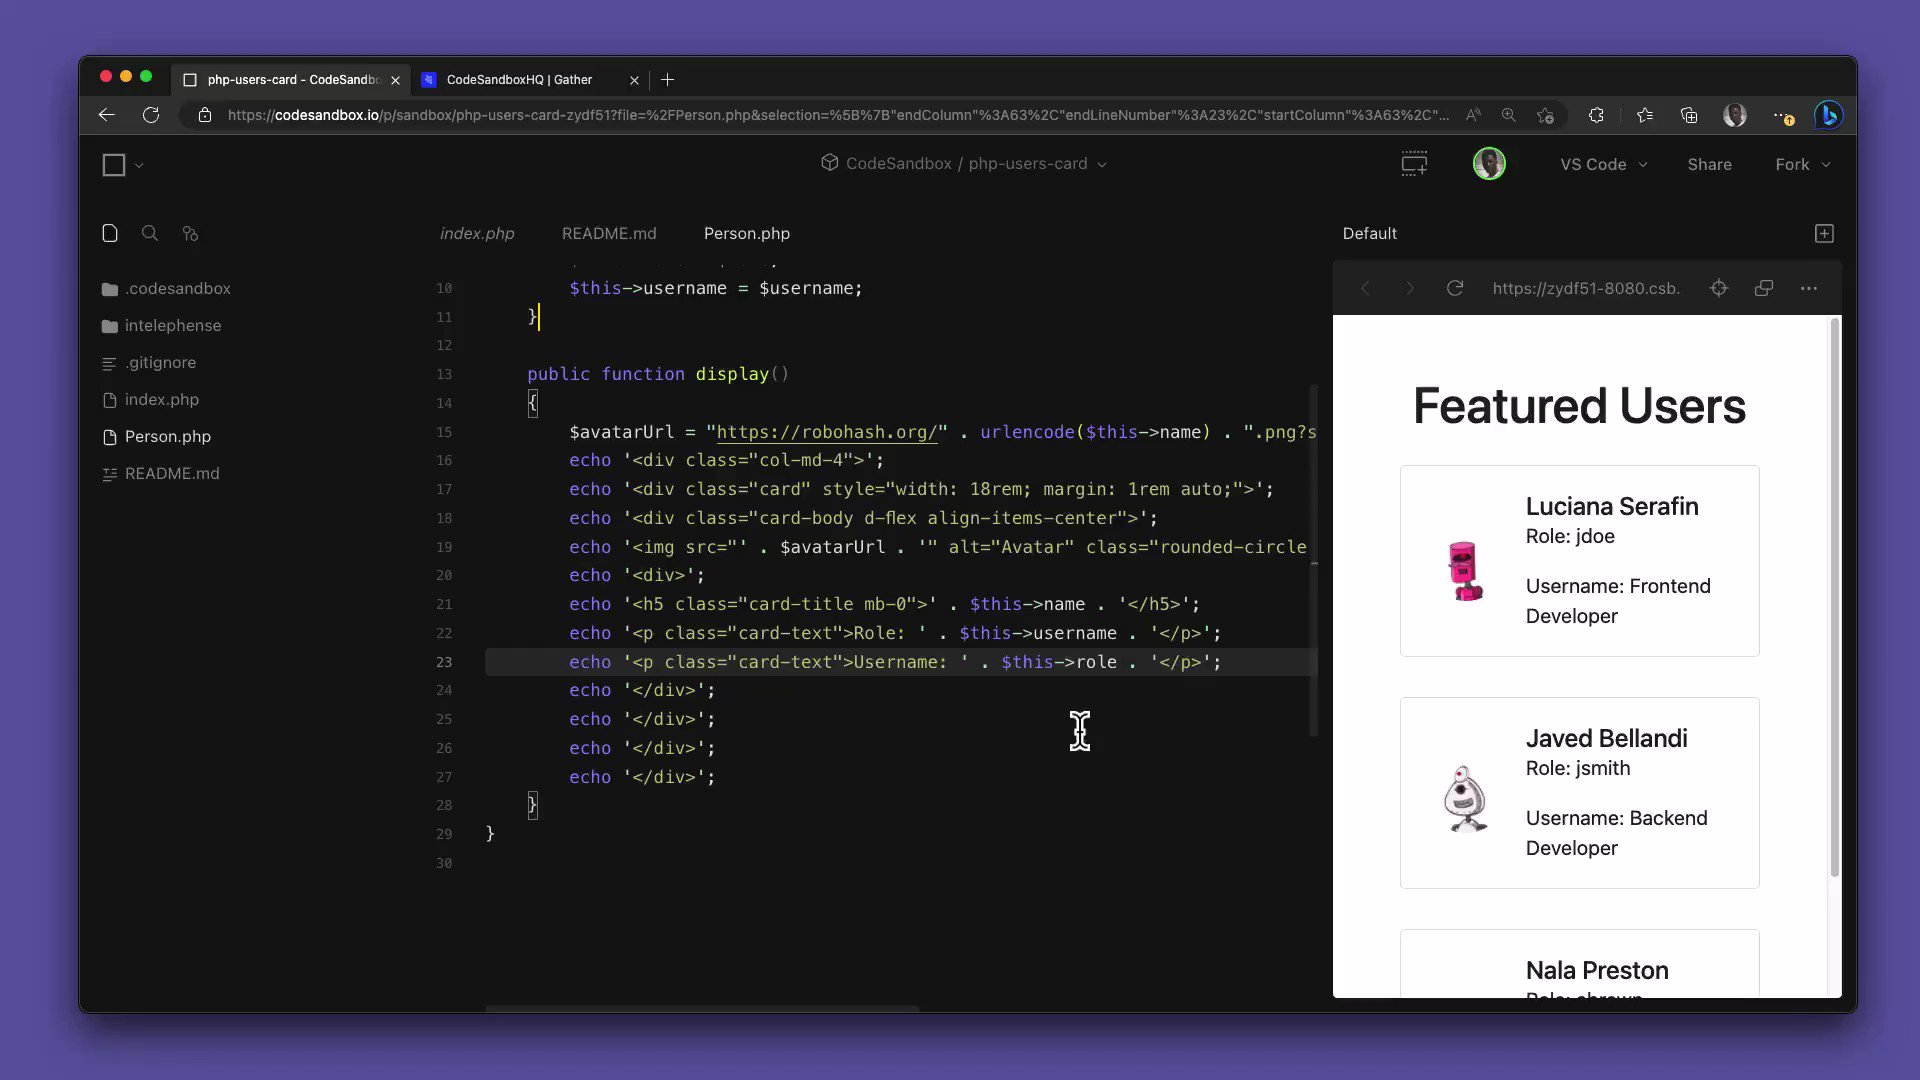Open the source control icon in the sidebar
Screen dimensions: 1920x1080
point(190,233)
